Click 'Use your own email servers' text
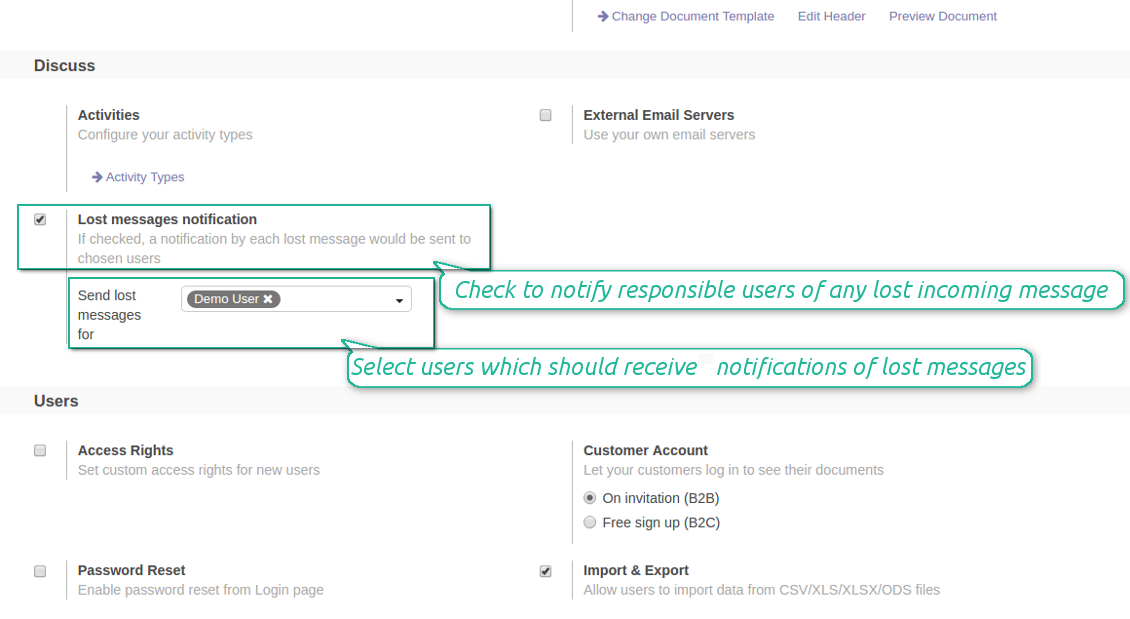The height and width of the screenshot is (619, 1130). tap(669, 135)
